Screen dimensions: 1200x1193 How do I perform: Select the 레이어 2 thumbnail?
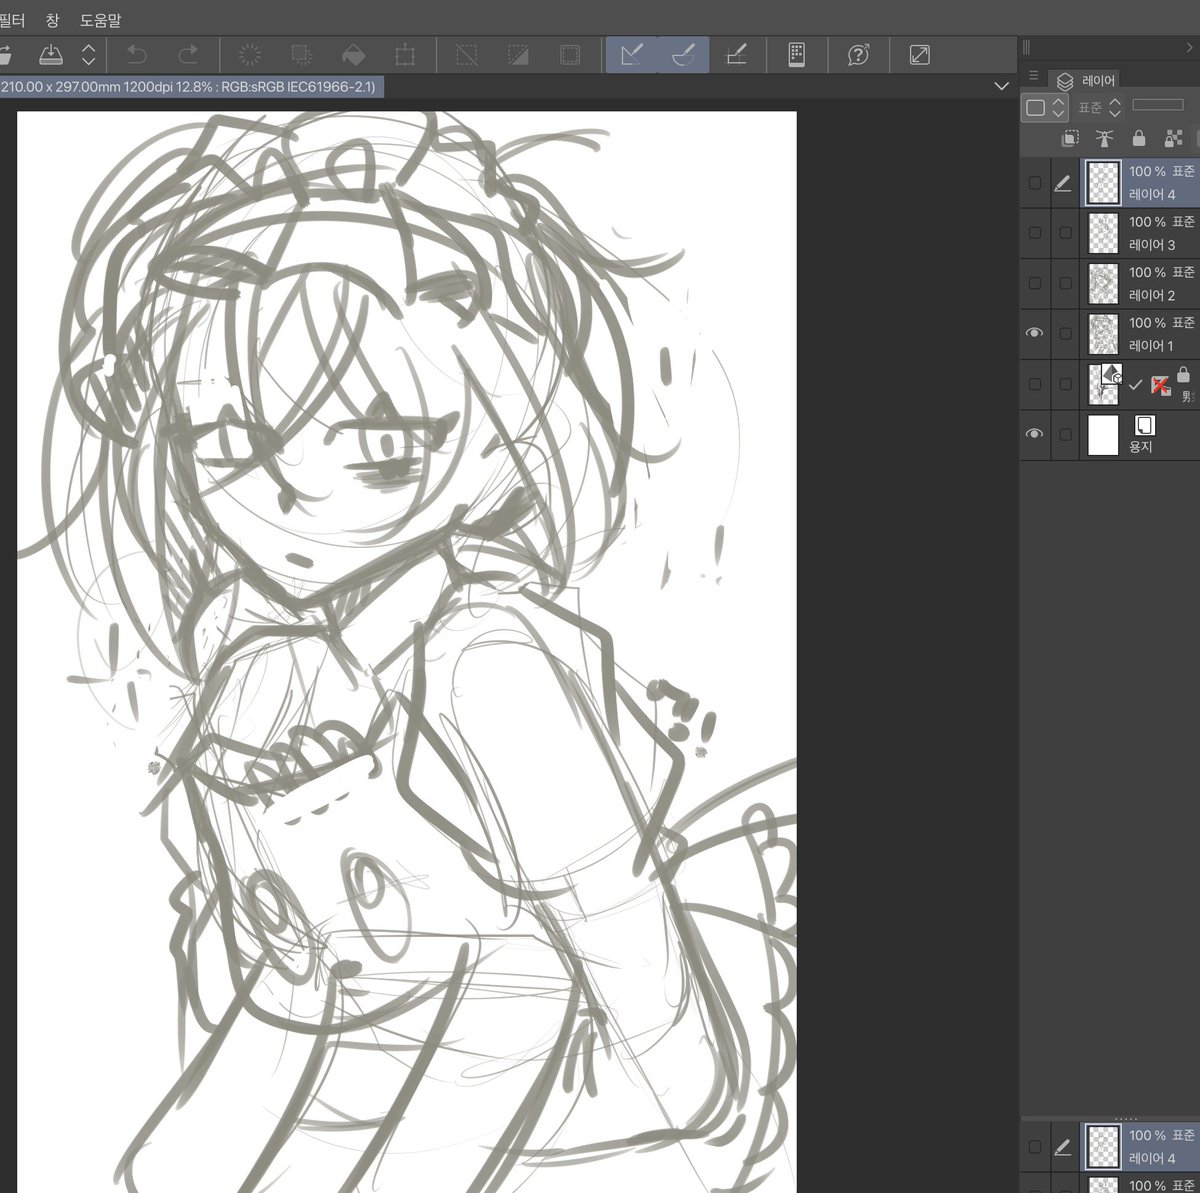tap(1103, 283)
